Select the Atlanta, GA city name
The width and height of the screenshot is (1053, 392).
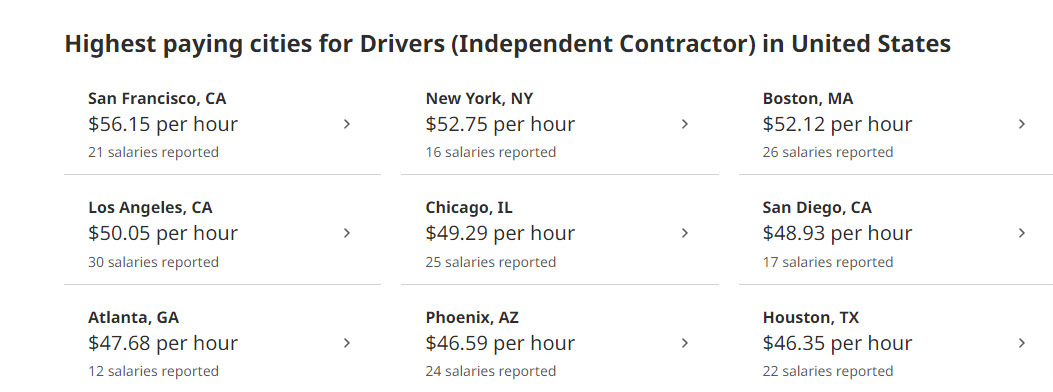click(x=134, y=317)
